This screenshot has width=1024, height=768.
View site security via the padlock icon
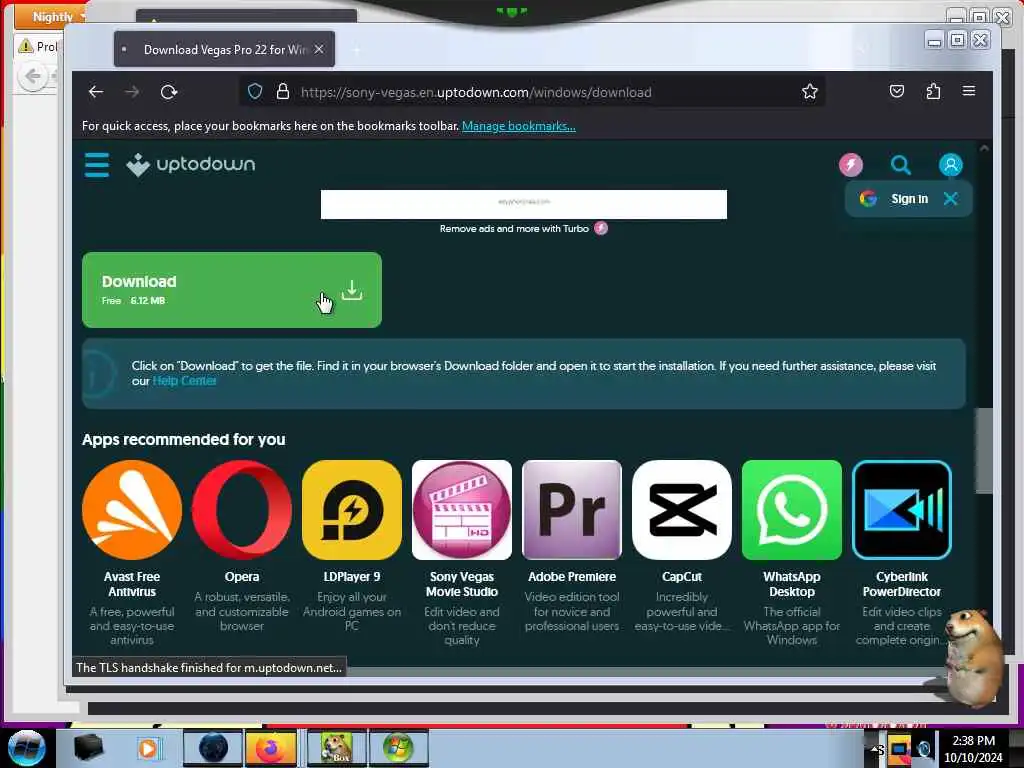pos(283,91)
